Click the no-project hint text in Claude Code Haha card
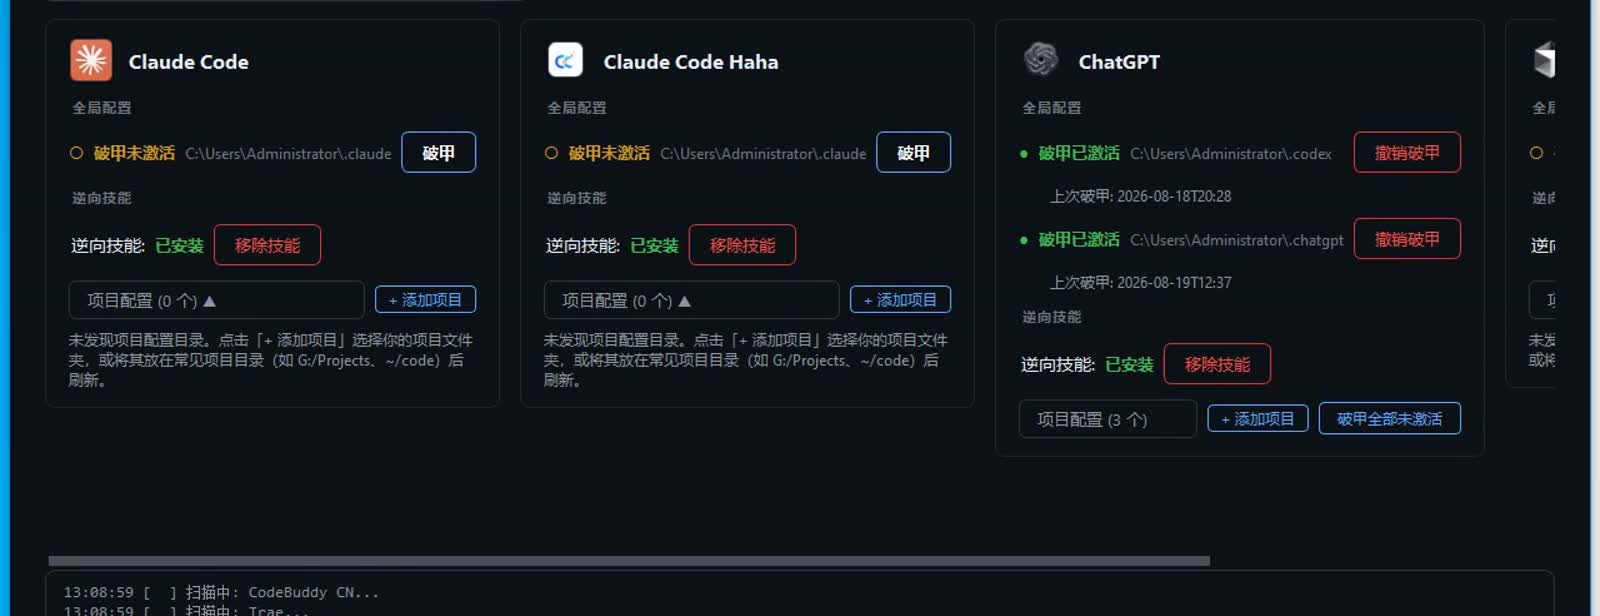This screenshot has height=616, width=1600. pyautogui.click(x=745, y=360)
